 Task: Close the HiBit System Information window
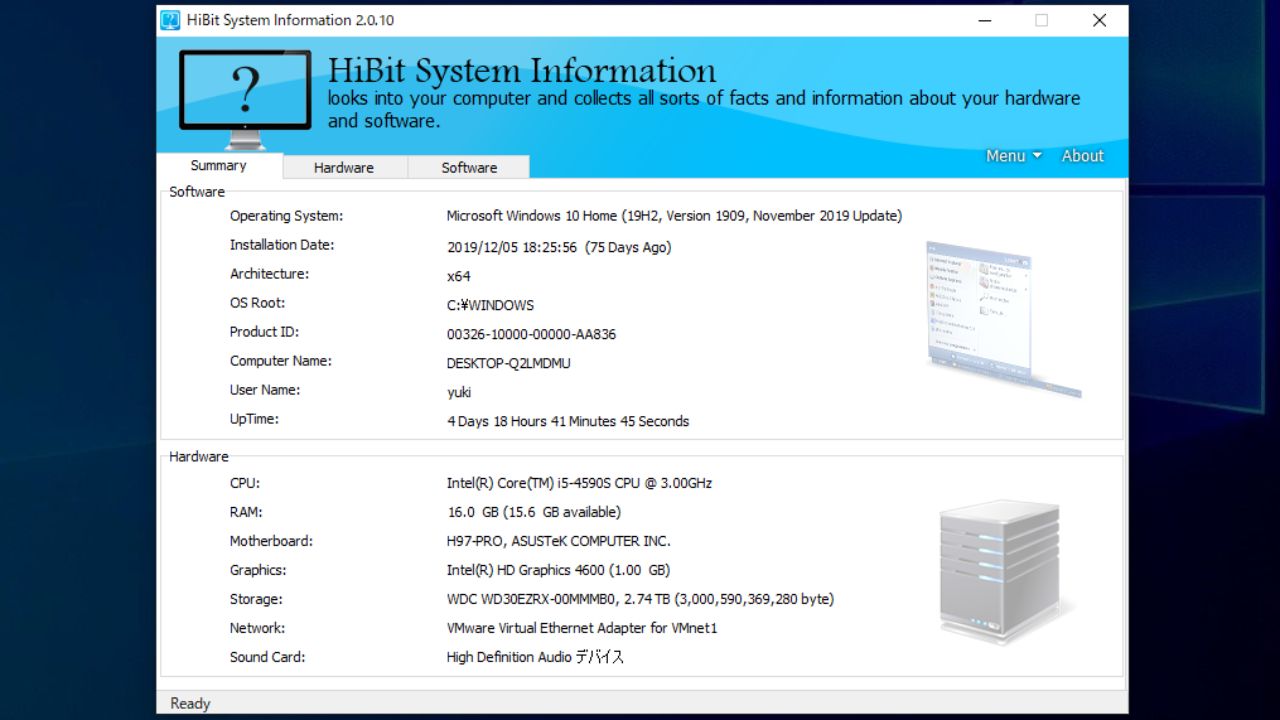1099,20
